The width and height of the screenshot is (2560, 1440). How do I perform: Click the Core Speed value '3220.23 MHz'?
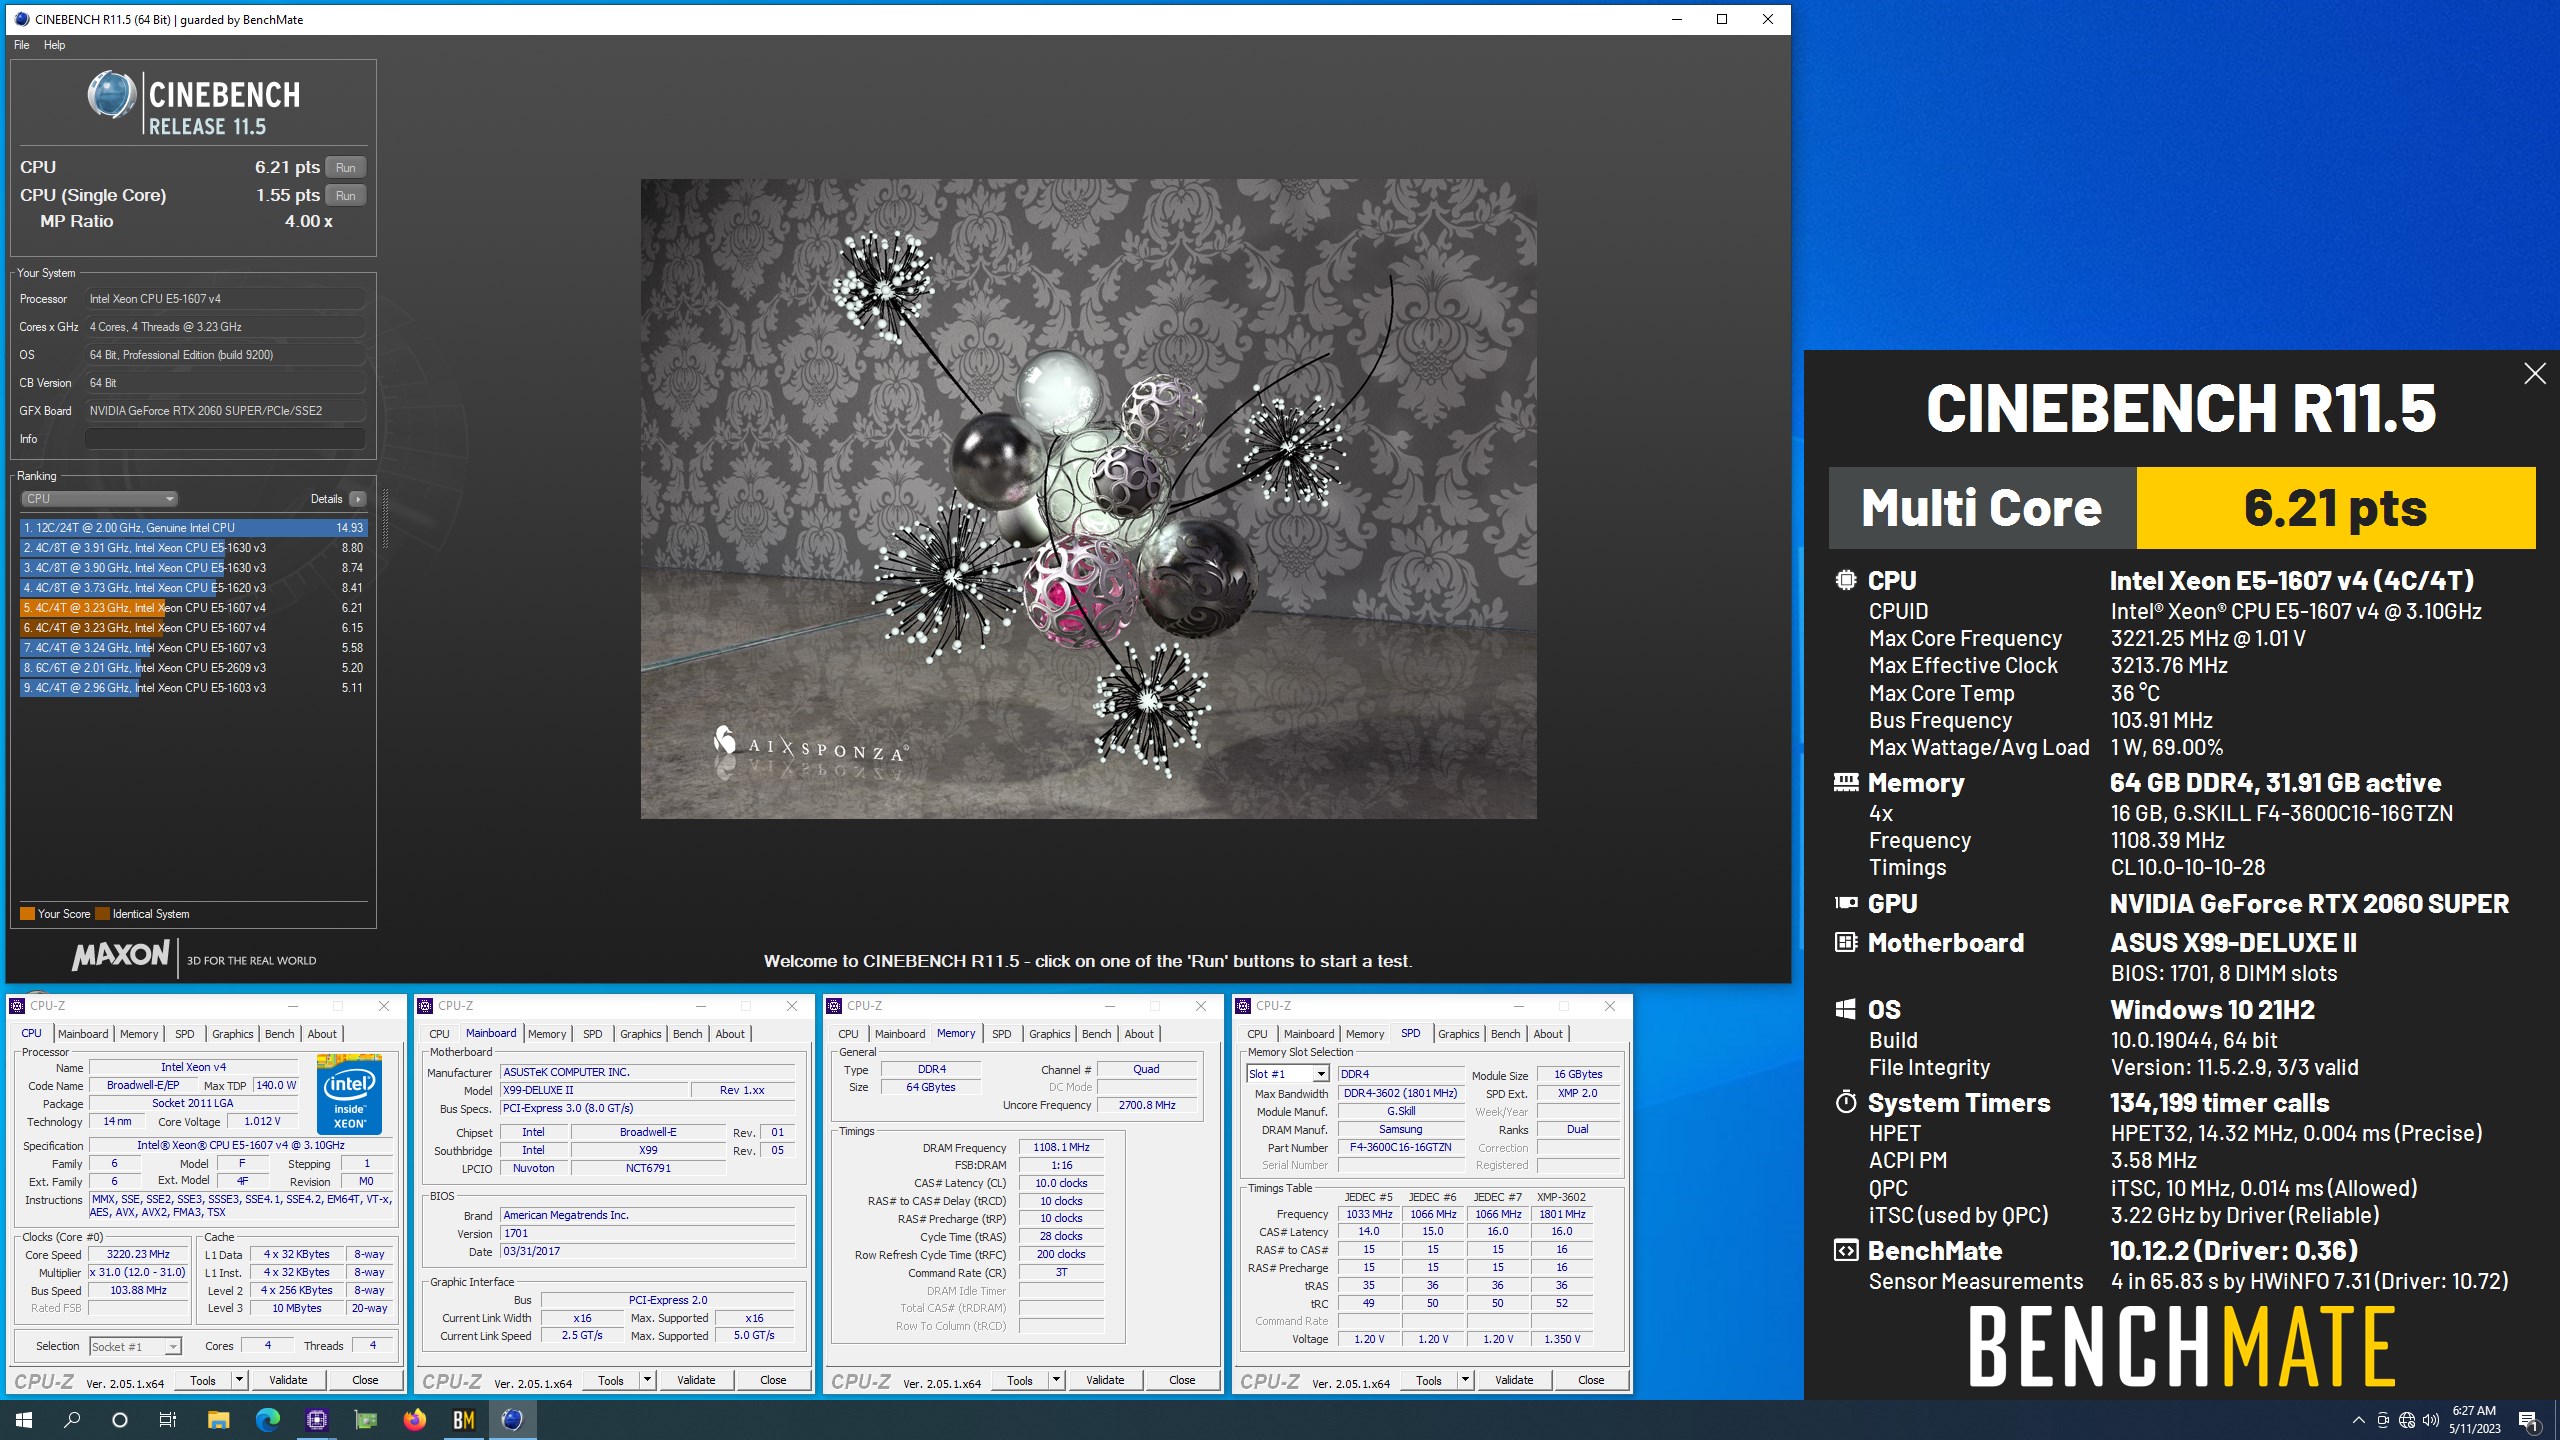[x=139, y=1255]
